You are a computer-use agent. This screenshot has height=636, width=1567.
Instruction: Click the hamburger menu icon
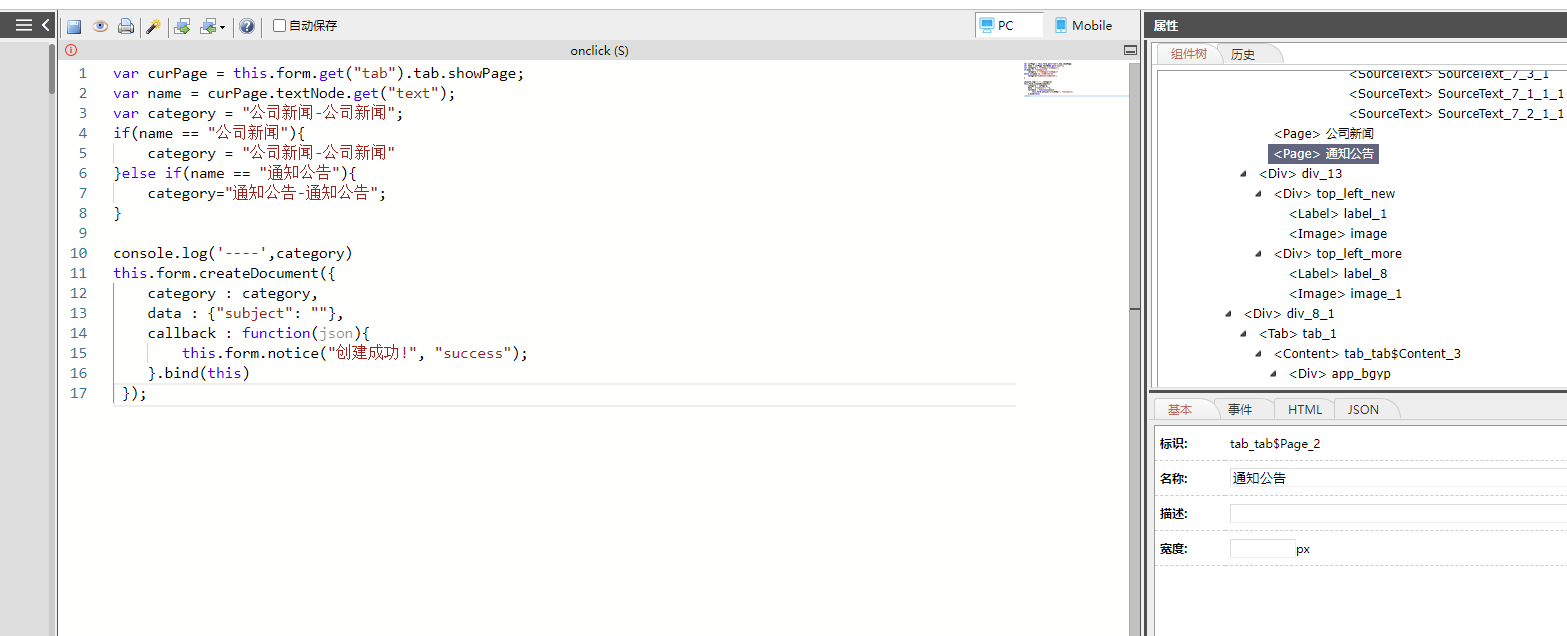24,25
